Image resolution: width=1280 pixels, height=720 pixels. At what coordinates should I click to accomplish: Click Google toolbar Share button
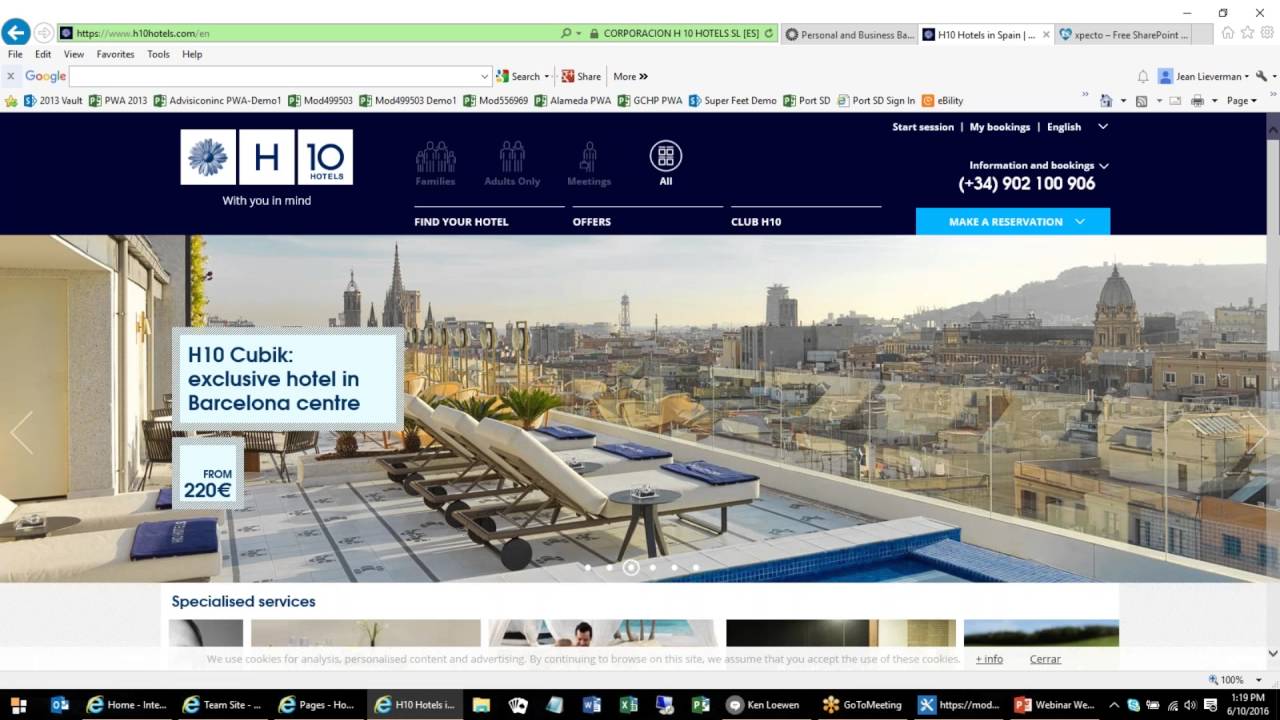[581, 76]
